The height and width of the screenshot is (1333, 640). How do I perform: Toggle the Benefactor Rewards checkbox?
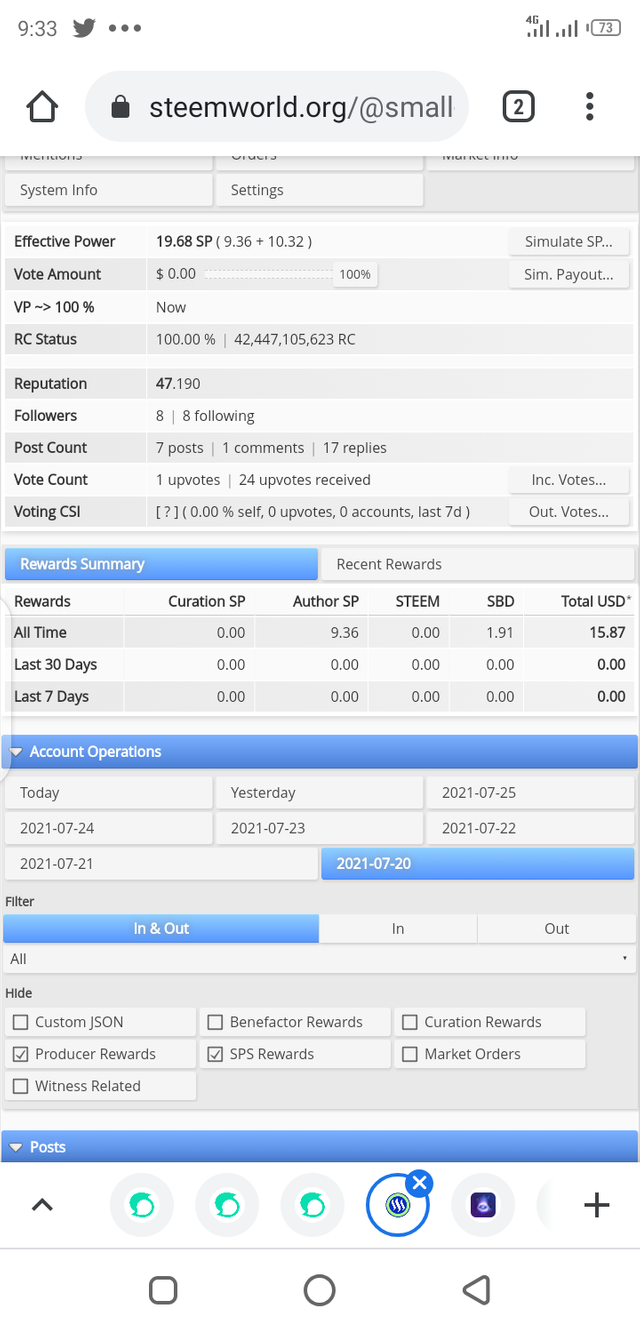pyautogui.click(x=215, y=1022)
